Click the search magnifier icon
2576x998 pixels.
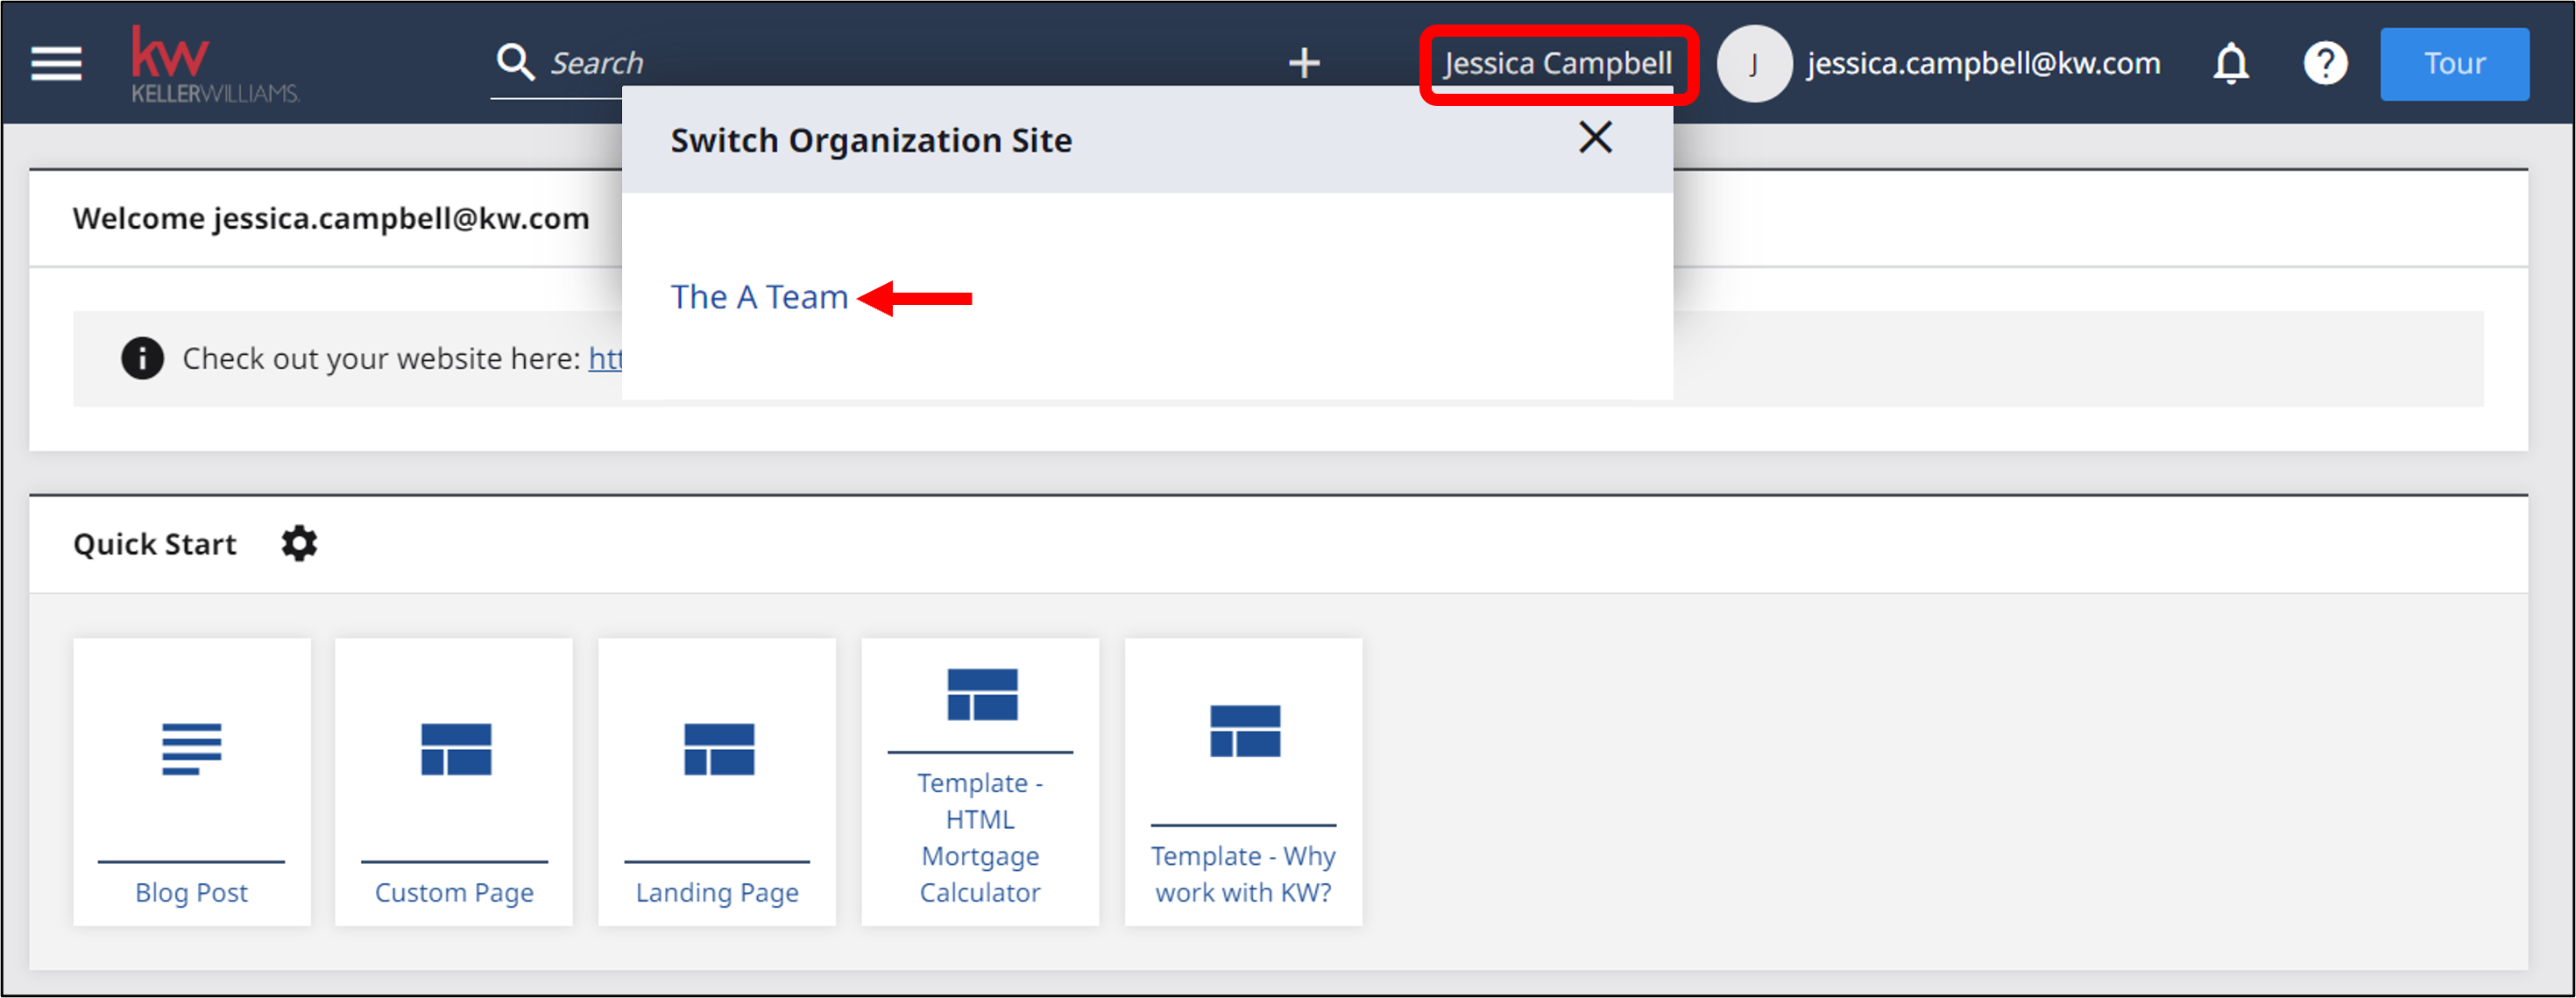(514, 61)
